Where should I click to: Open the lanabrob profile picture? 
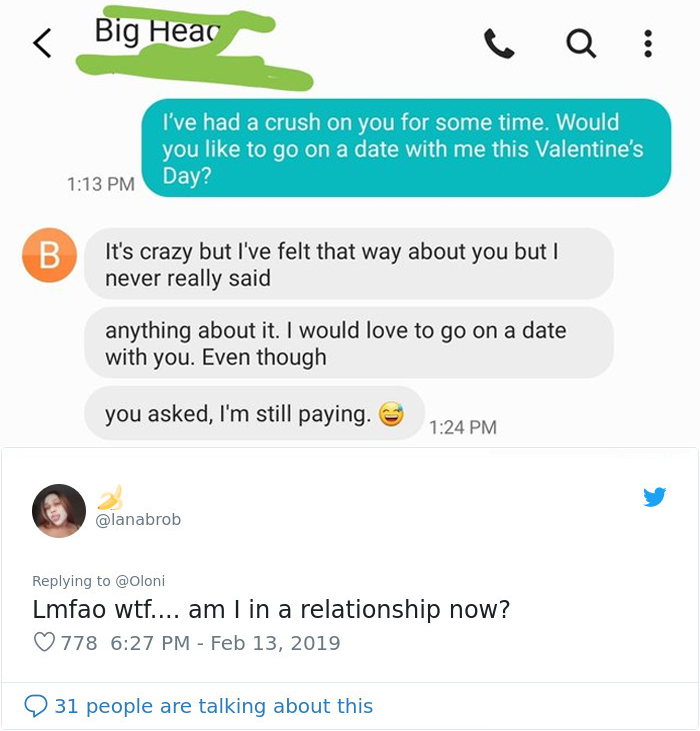[x=59, y=511]
